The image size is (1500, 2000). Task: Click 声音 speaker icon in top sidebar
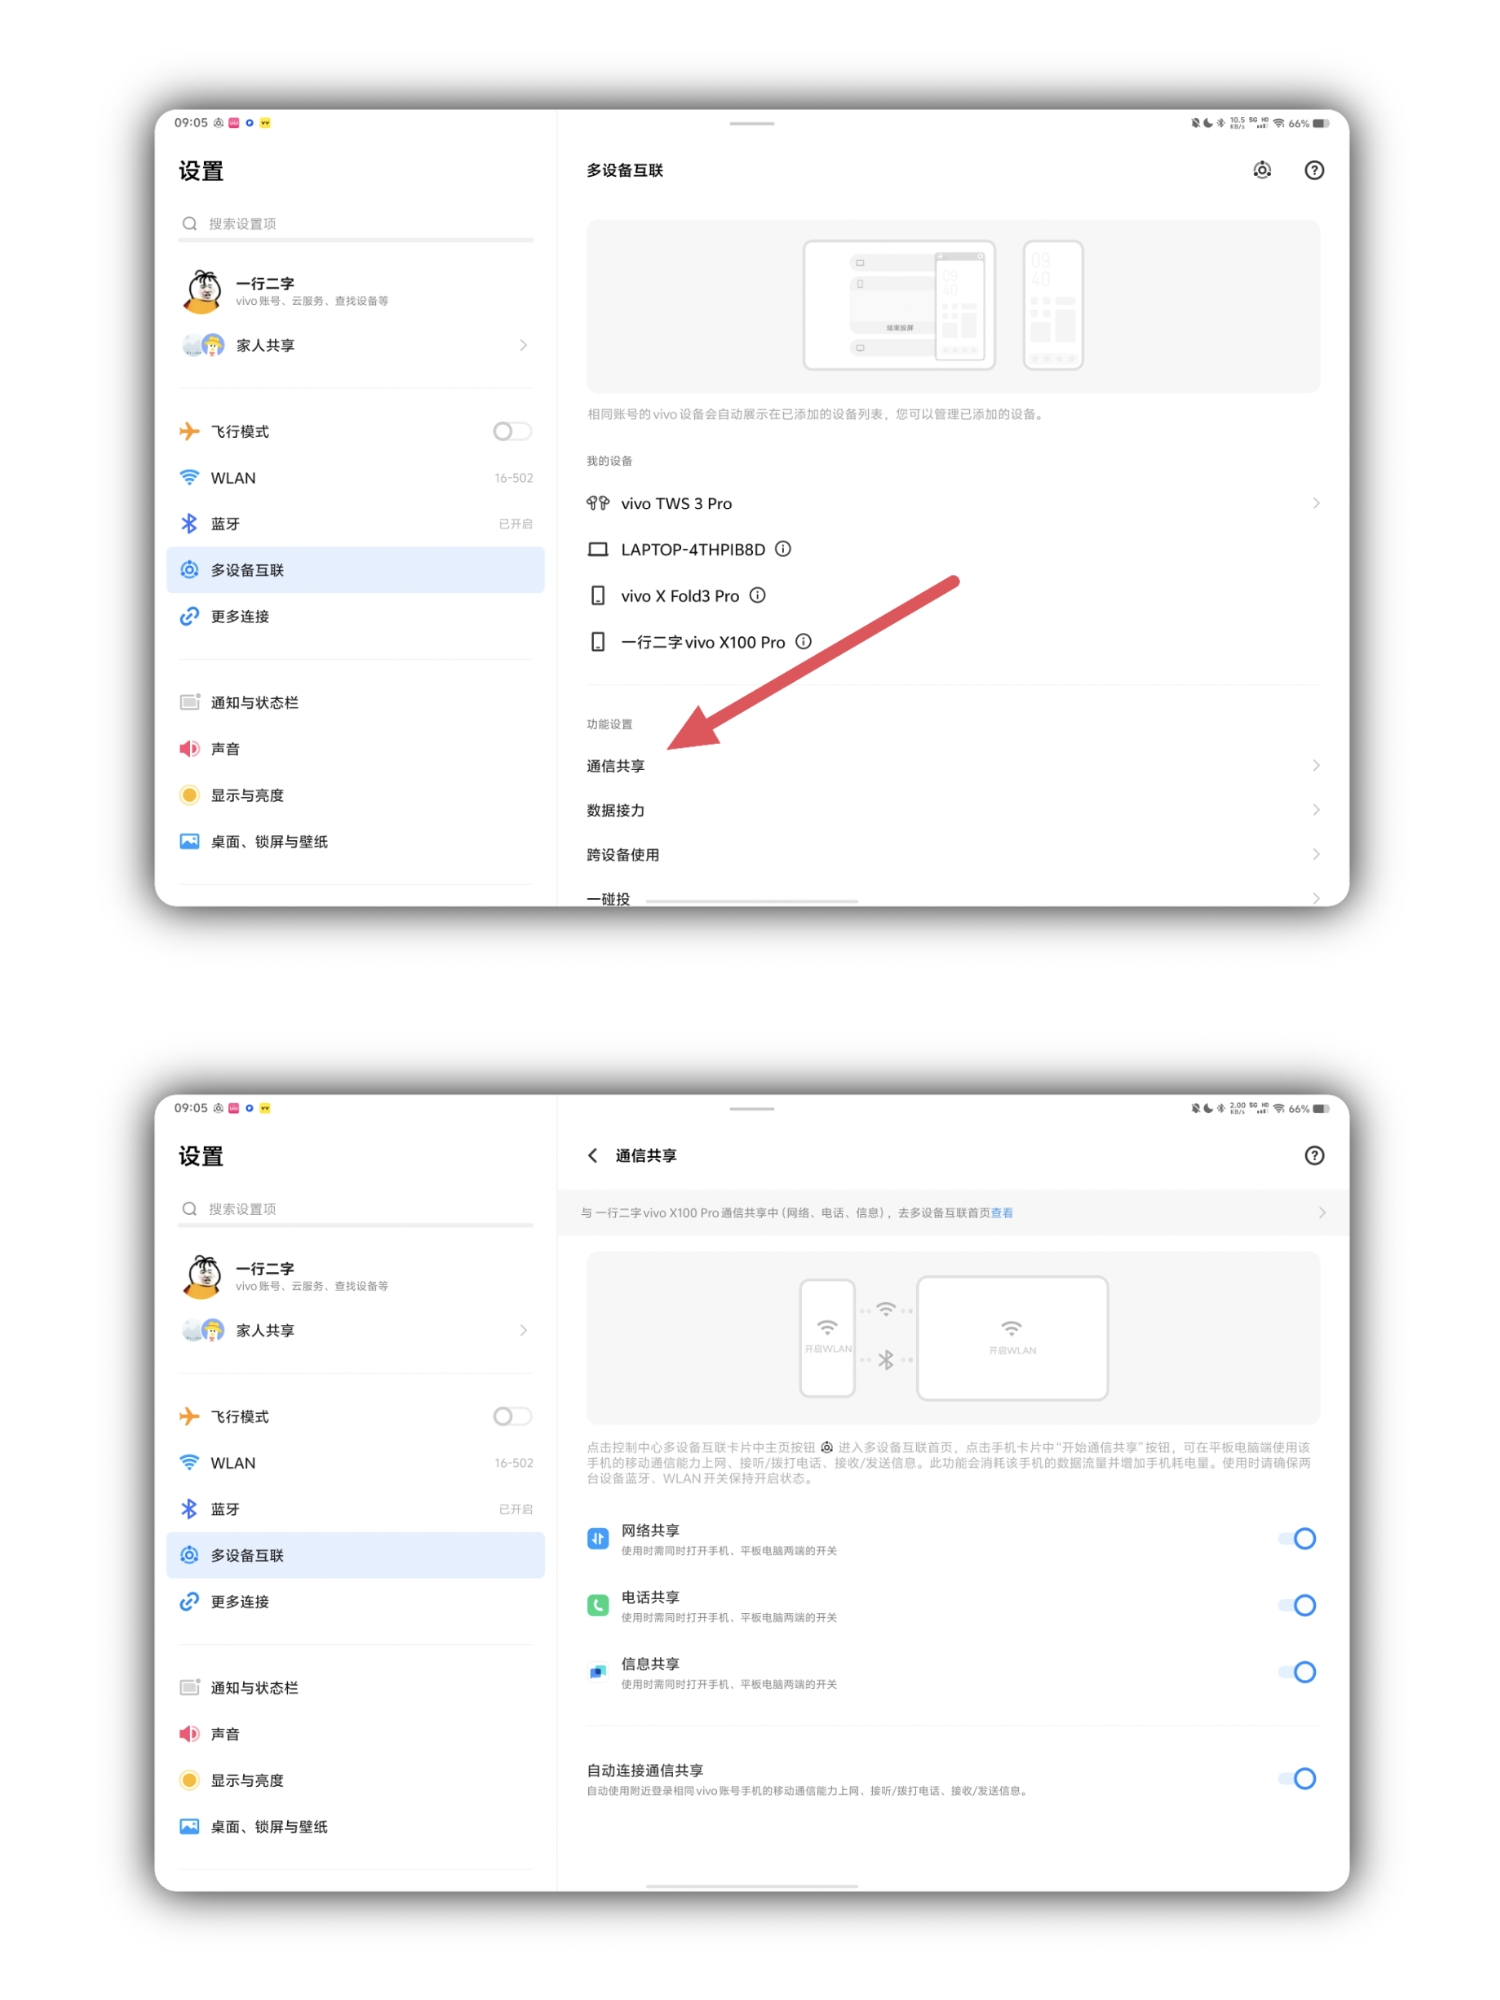click(189, 748)
